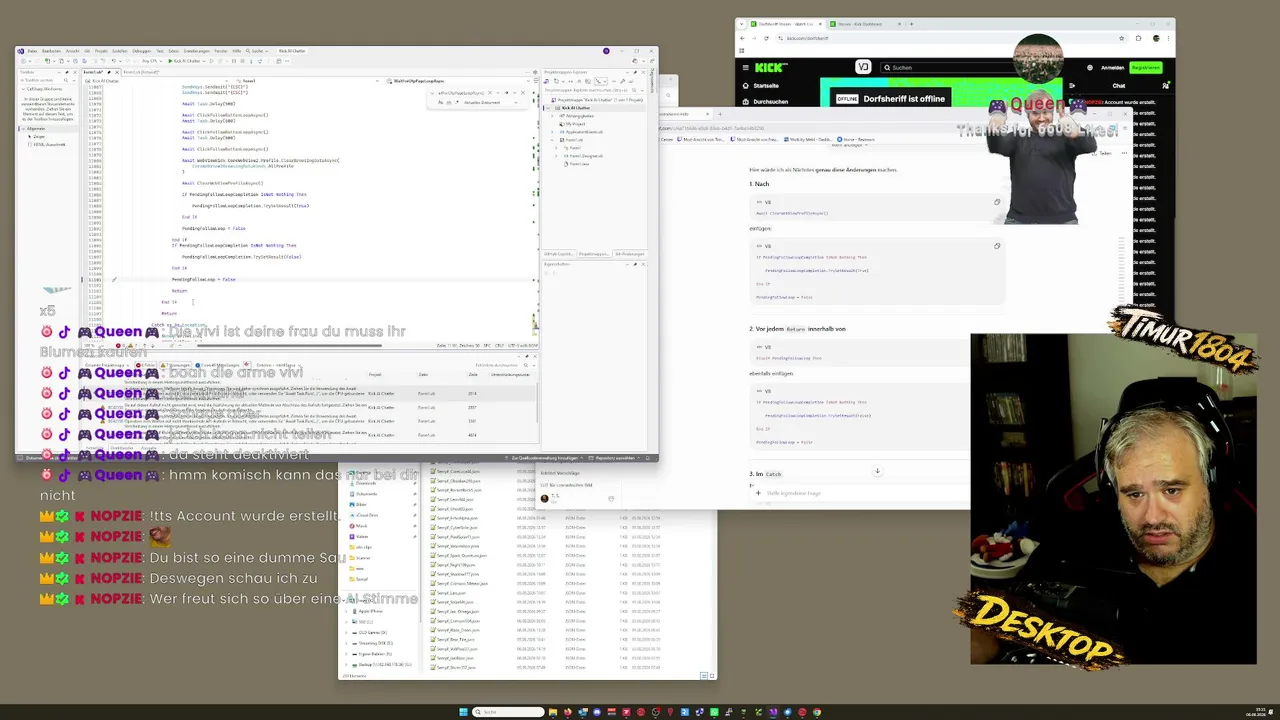Open a new tab in Chrome
Image resolution: width=1280 pixels, height=720 pixels.
point(910,23)
